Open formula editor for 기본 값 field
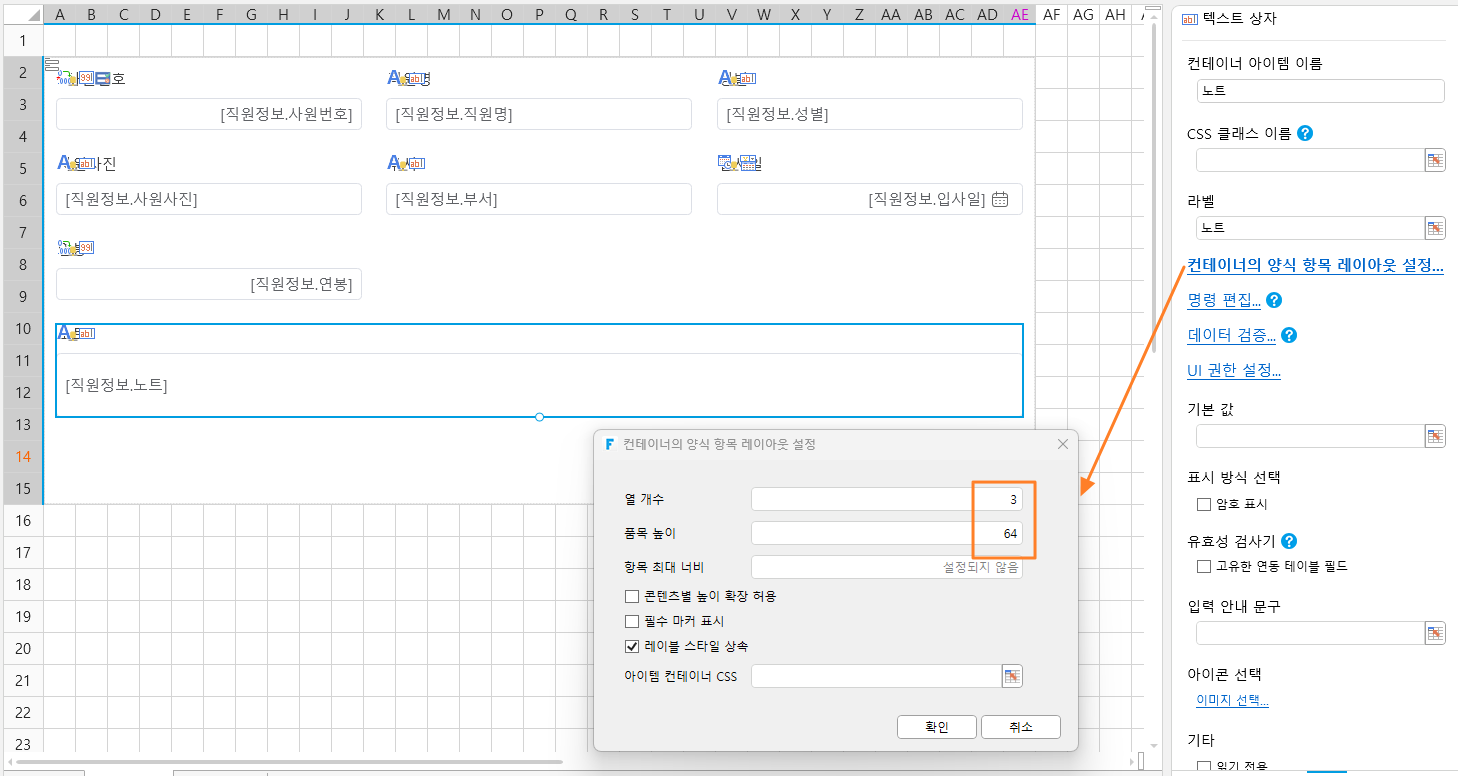This screenshot has height=776, width=1458. pyautogui.click(x=1435, y=436)
